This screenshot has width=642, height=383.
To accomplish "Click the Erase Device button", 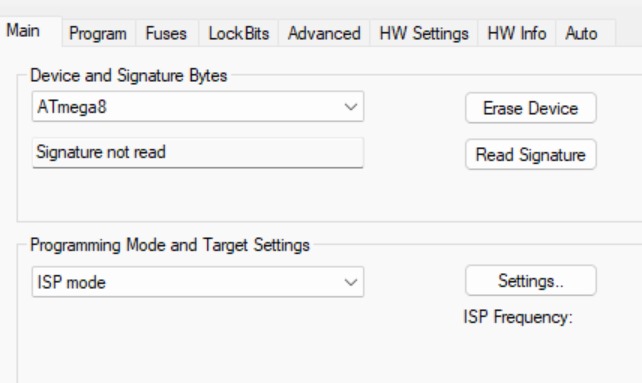I will tap(531, 108).
